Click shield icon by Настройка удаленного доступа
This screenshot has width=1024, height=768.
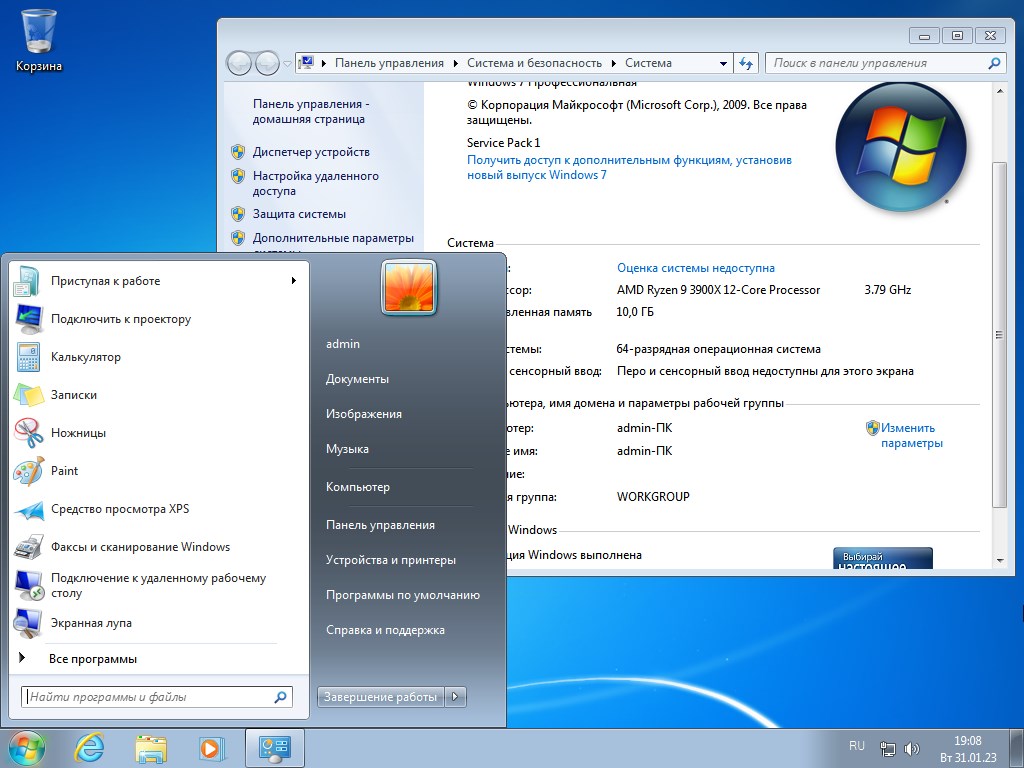(238, 176)
